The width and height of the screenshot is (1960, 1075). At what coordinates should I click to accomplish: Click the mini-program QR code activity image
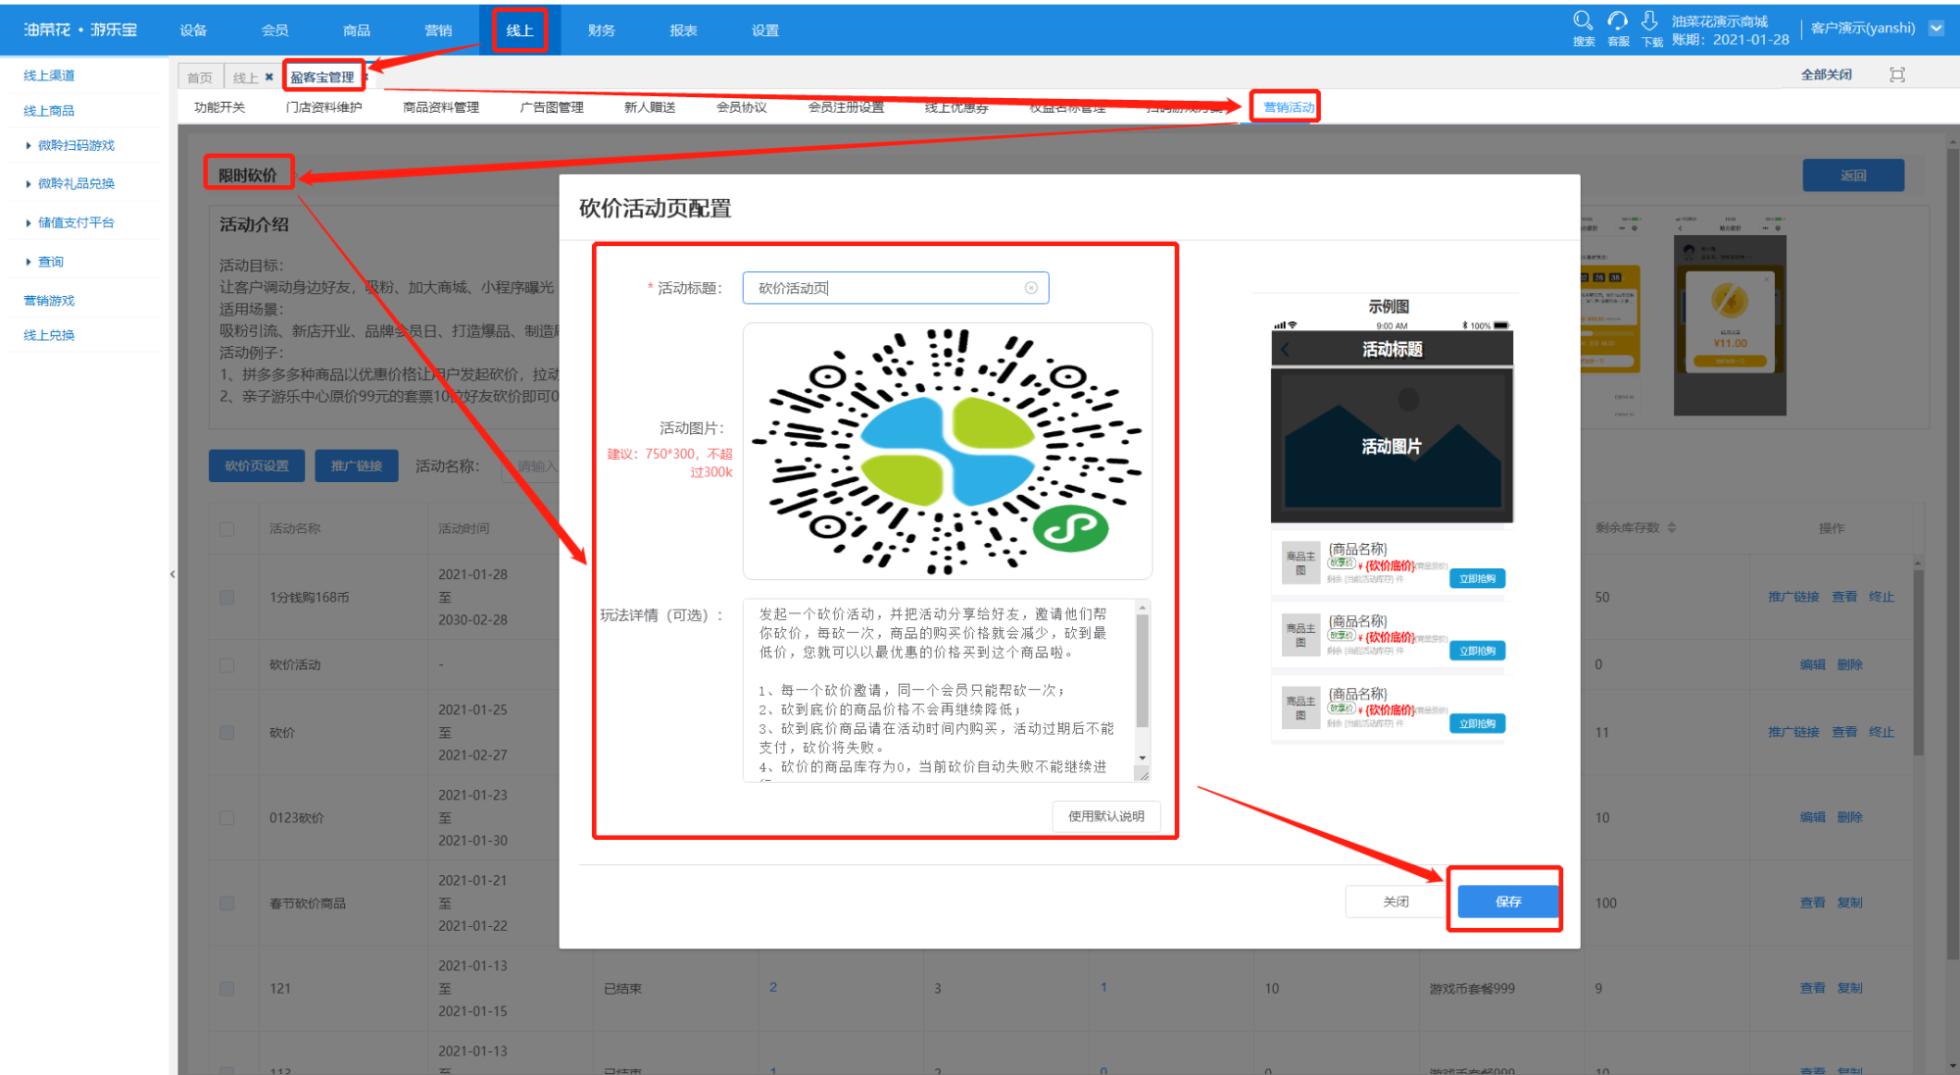[947, 451]
